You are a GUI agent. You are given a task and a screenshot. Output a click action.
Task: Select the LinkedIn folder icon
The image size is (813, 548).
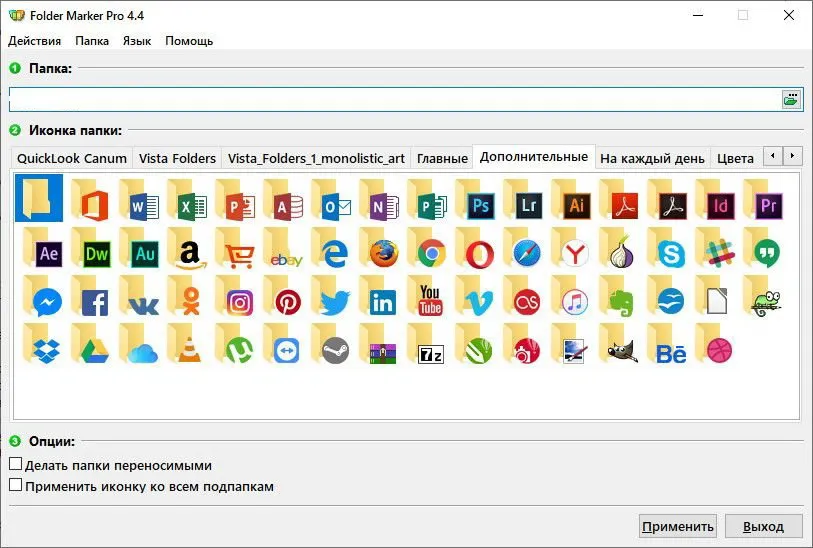click(380, 297)
